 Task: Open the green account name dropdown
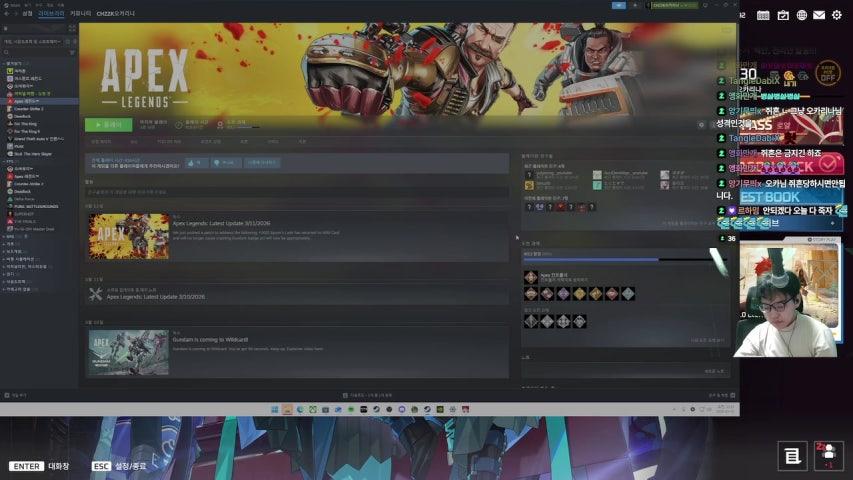[x=674, y=5]
